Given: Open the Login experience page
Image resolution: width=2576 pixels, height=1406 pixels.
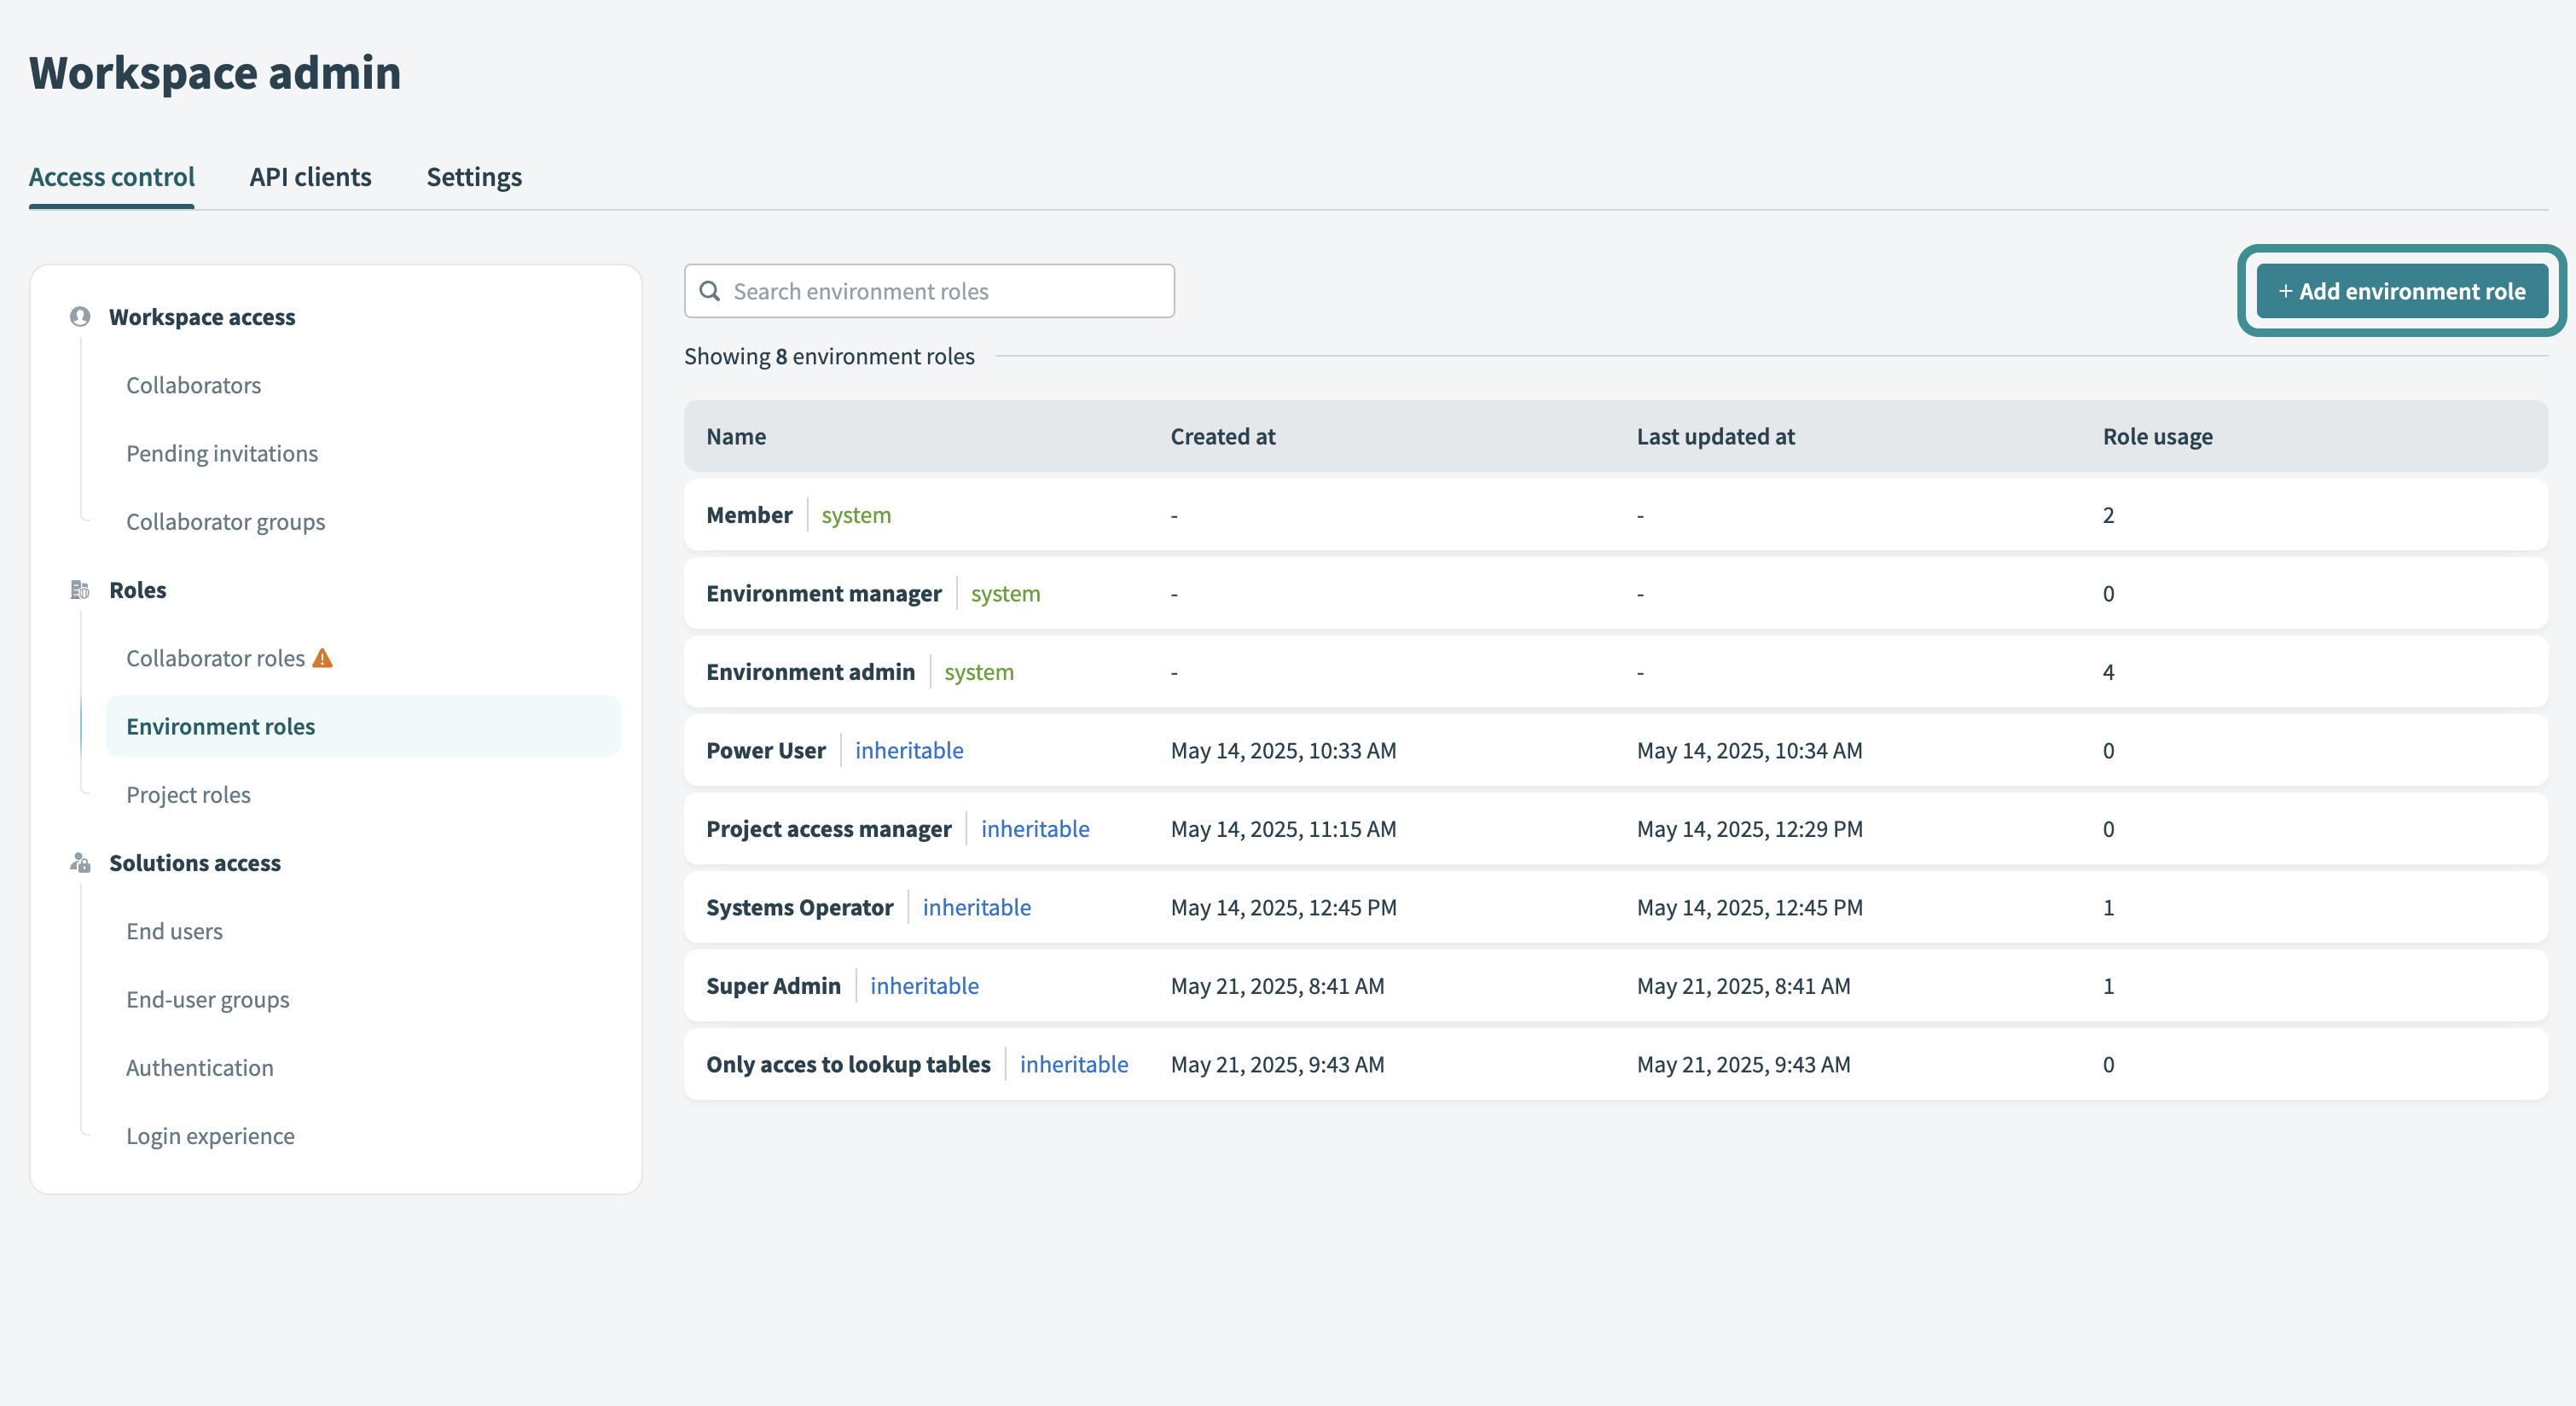Looking at the screenshot, I should click(x=210, y=1135).
